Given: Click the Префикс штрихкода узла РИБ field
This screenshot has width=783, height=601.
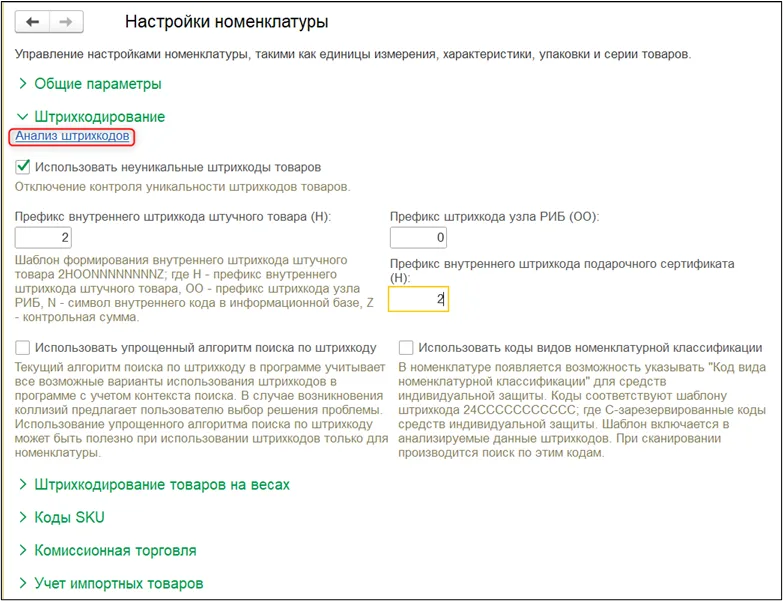Looking at the screenshot, I should (418, 237).
